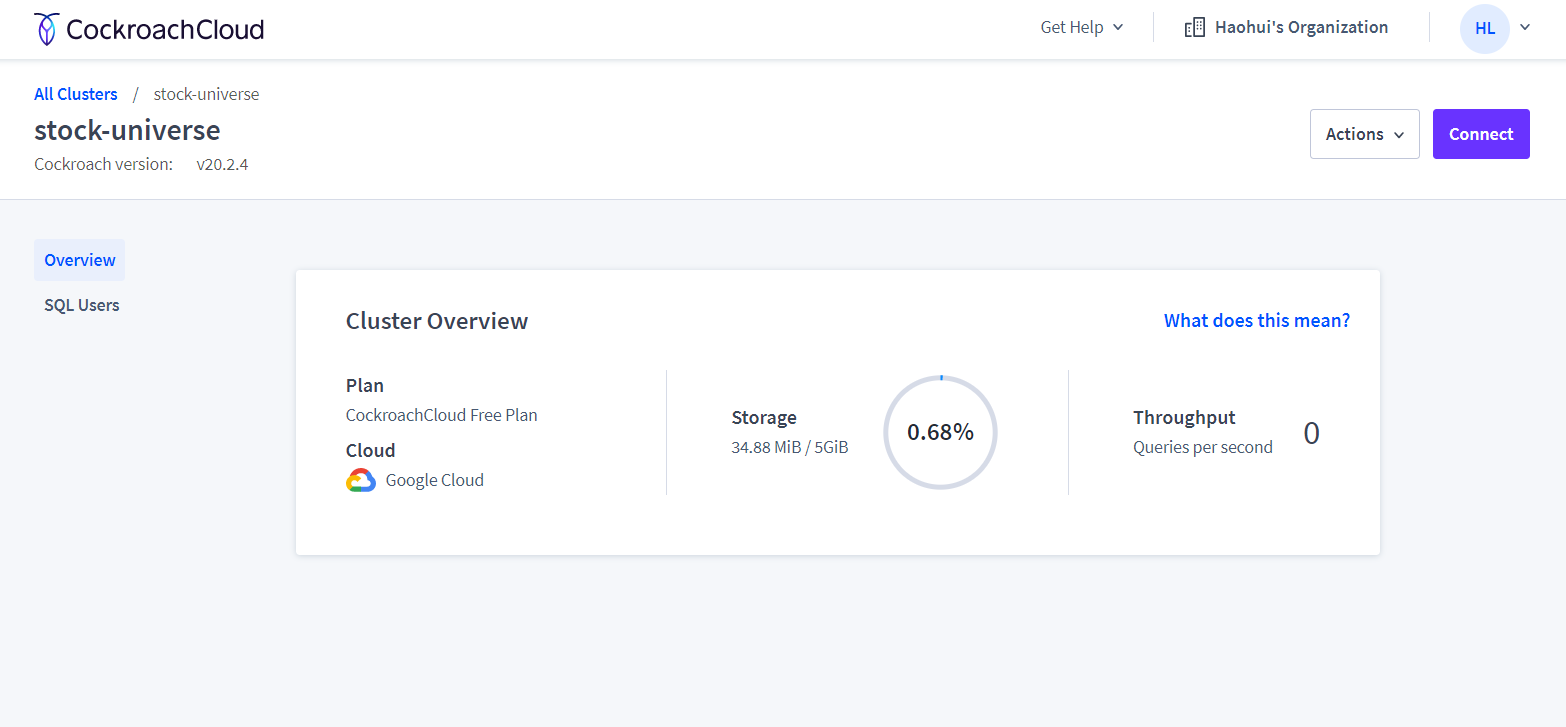Click the Cockroach version v20.2.4 text
This screenshot has width=1566, height=727.
pyautogui.click(x=222, y=164)
